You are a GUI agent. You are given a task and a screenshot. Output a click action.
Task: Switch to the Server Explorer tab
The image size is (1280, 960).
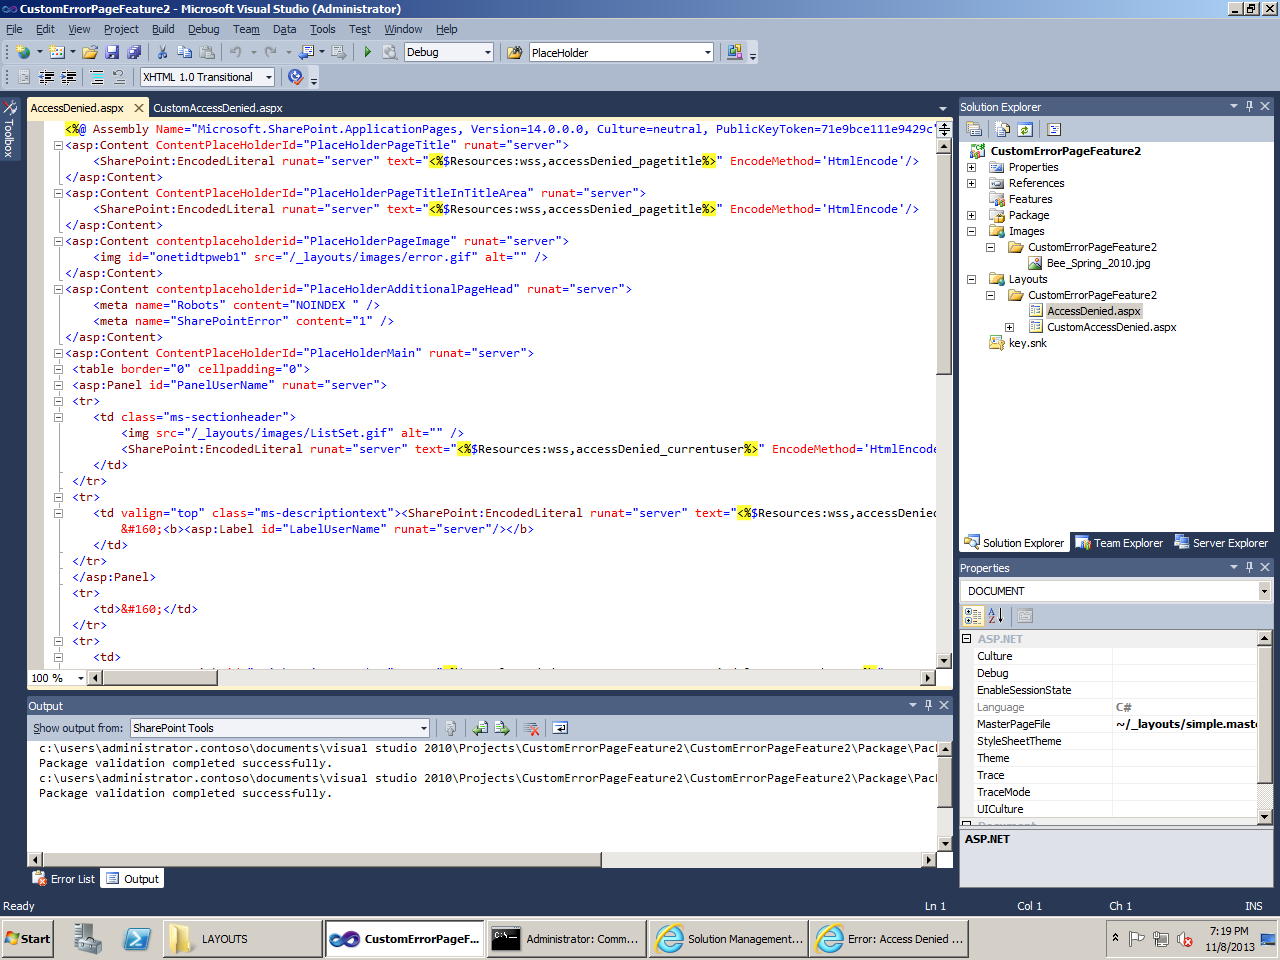[1221, 543]
